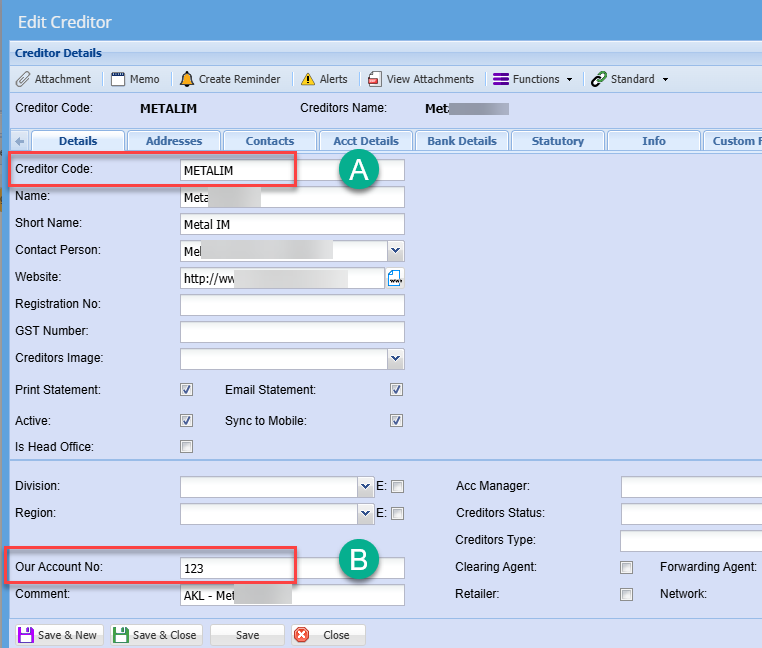Open Alerts warning icon
Screen dimensions: 762x648
[308, 79]
